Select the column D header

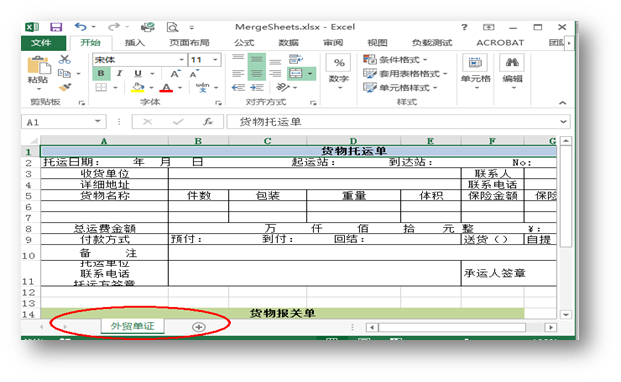click(353, 141)
